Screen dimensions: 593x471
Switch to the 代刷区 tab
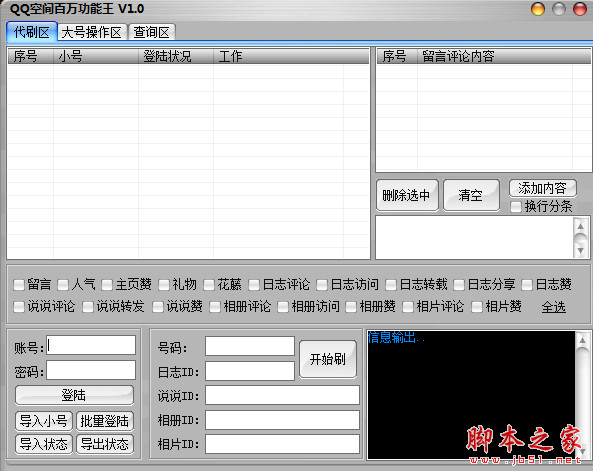pyautogui.click(x=32, y=32)
